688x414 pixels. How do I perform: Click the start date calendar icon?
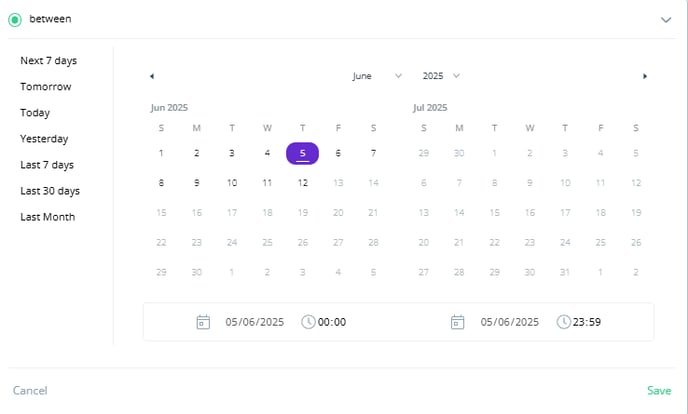point(203,322)
